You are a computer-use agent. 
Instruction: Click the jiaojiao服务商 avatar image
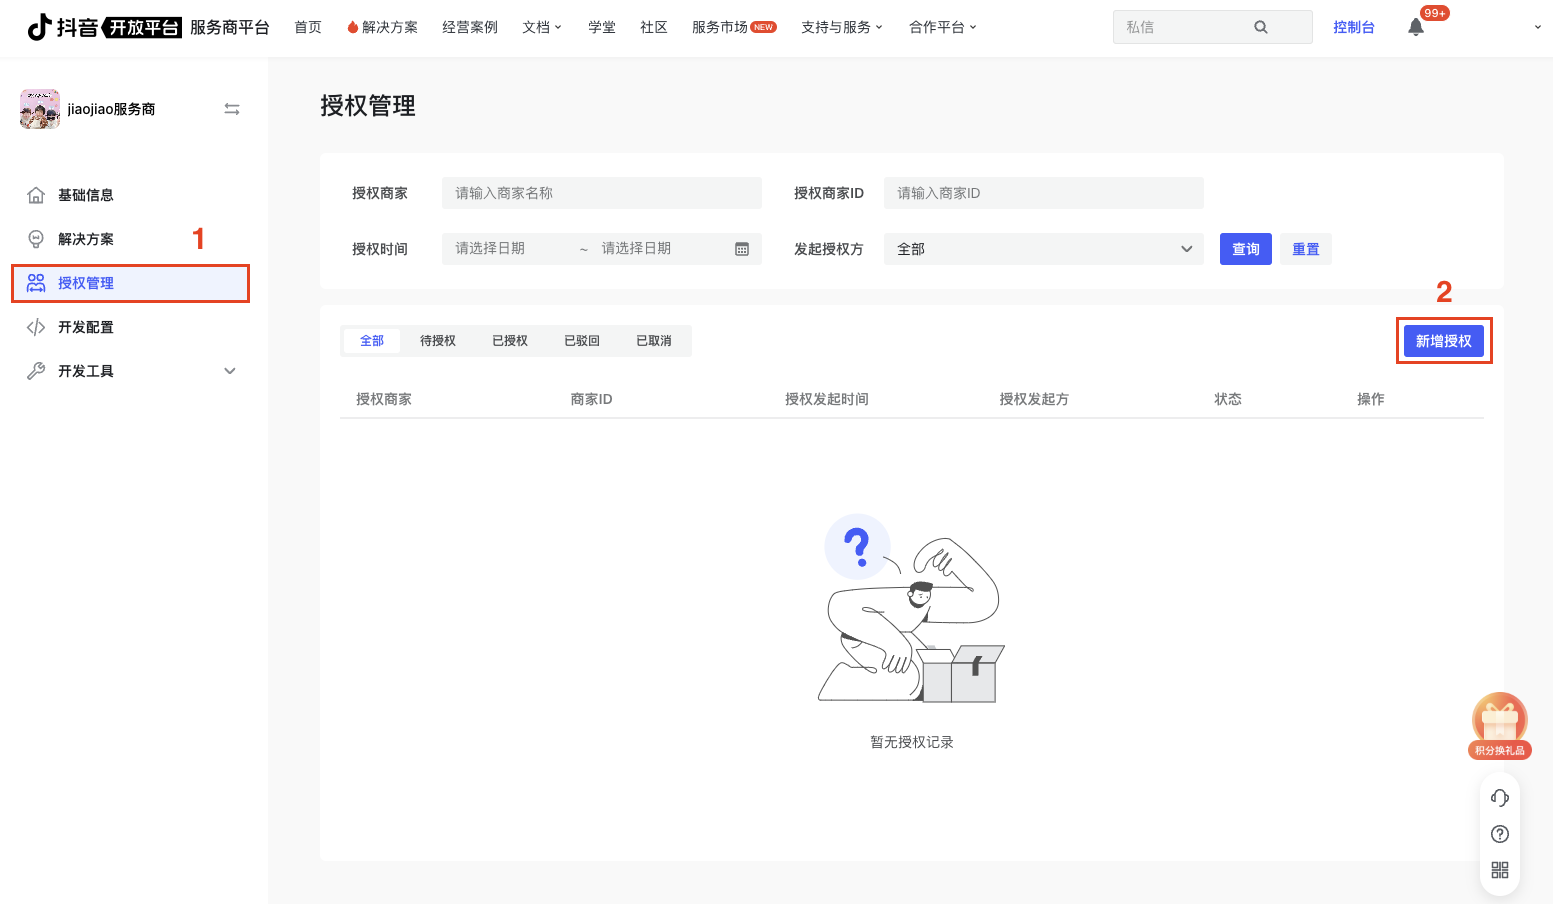pos(40,109)
